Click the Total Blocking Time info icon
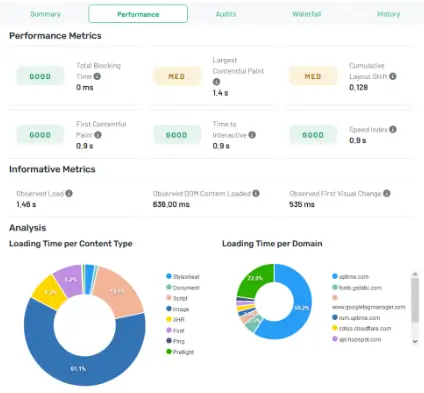 point(97,76)
